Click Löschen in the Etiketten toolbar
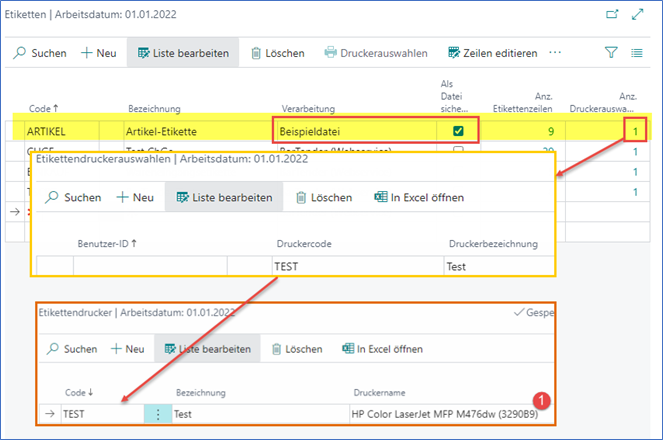 click(x=279, y=52)
